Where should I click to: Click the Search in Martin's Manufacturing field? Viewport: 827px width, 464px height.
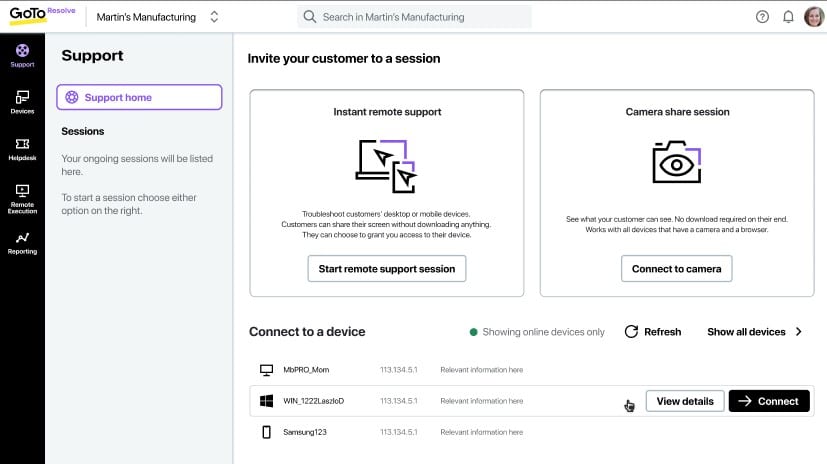[x=414, y=17]
